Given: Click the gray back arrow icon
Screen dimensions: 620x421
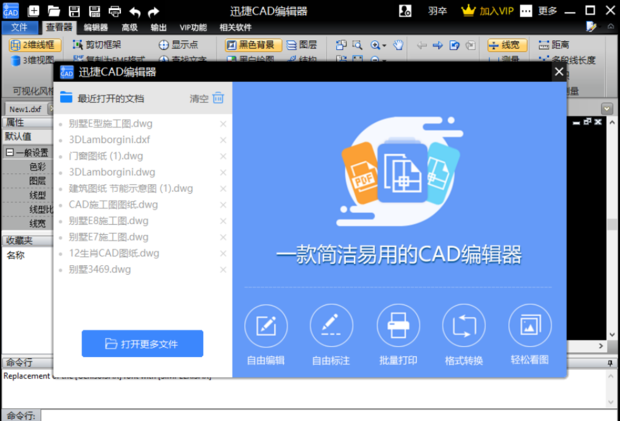Looking at the screenshot, I should (x=422, y=45).
